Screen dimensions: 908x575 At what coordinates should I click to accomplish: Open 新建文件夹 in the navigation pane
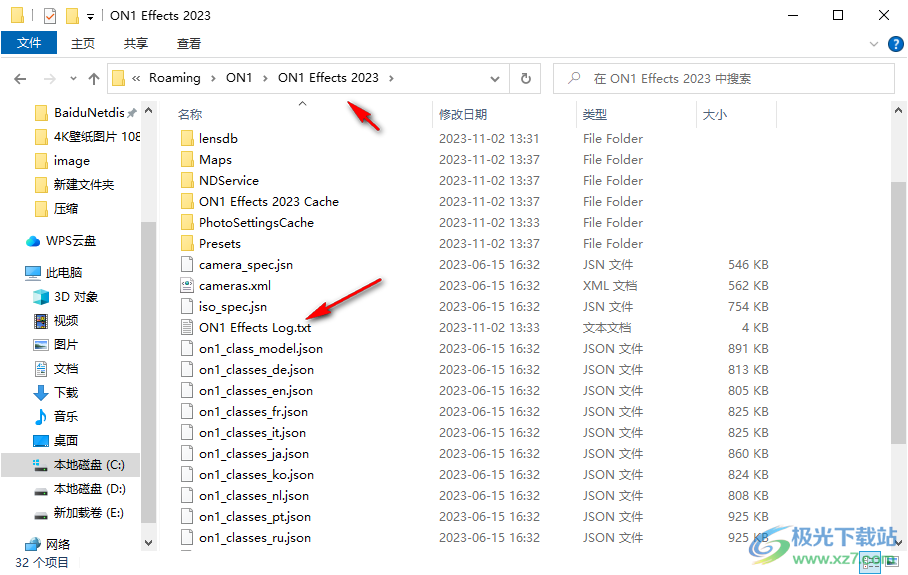[x=84, y=185]
